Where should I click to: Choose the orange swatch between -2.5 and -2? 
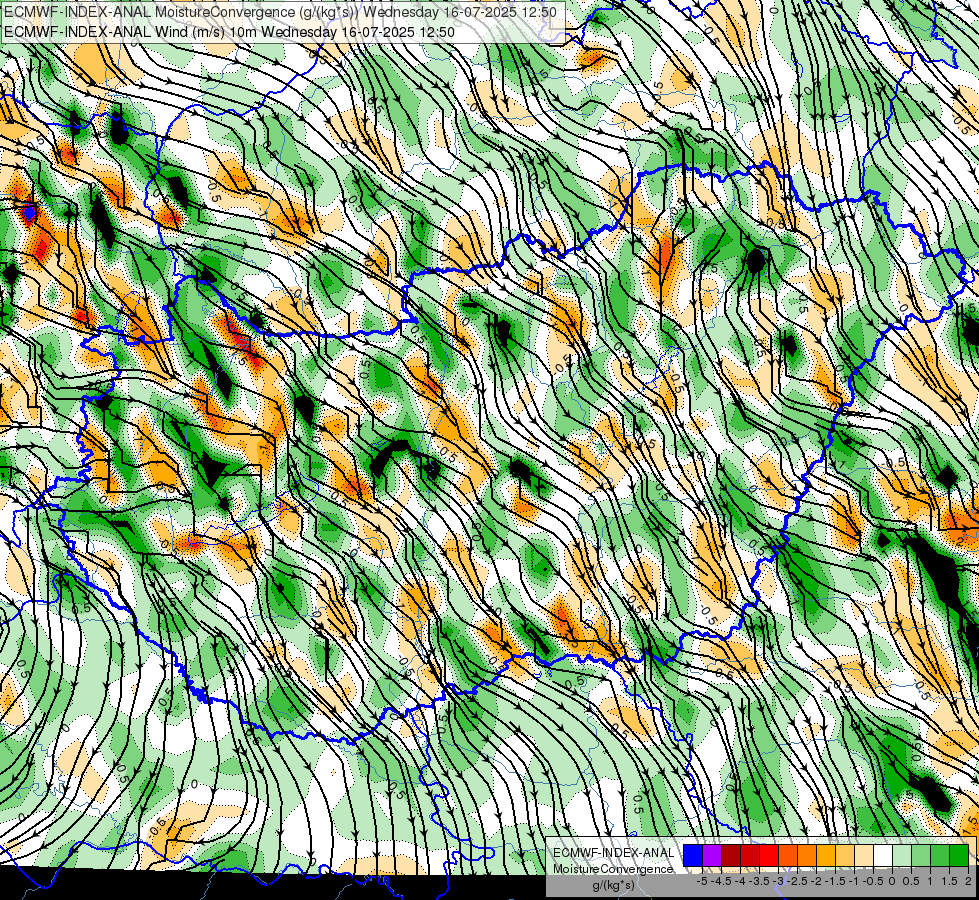coord(807,856)
